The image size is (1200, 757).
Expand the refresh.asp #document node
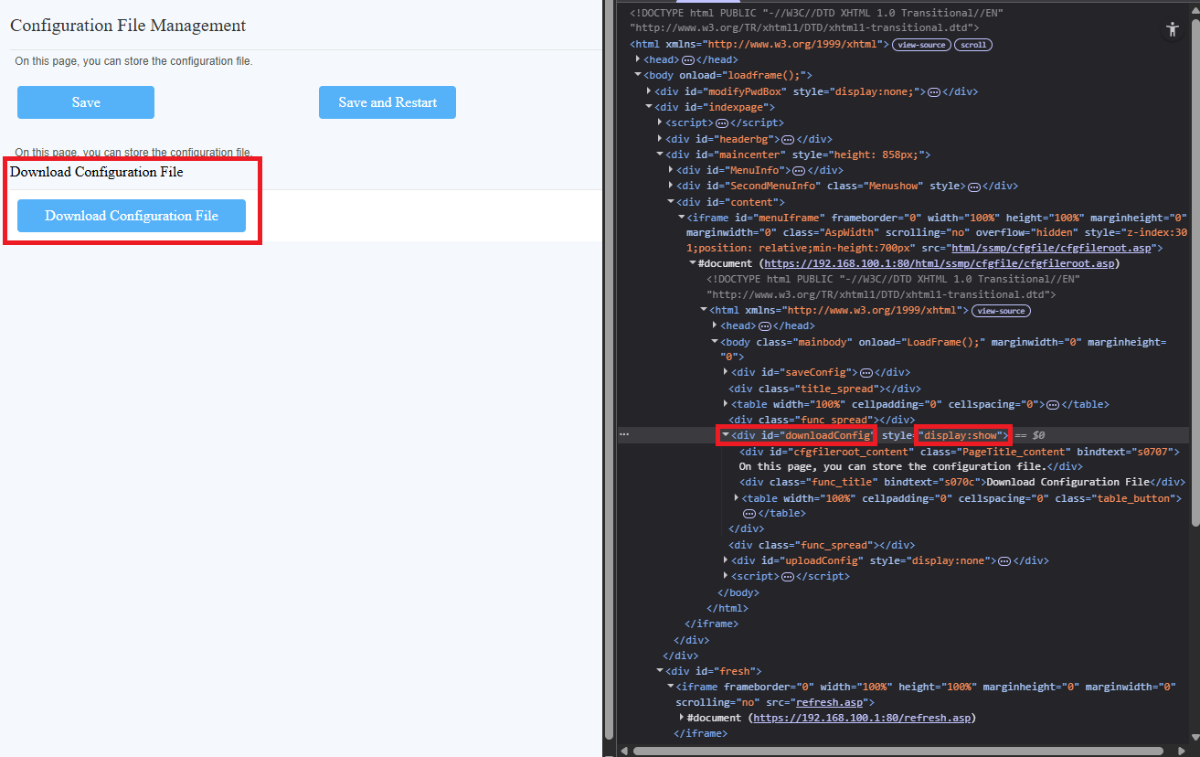coord(681,718)
